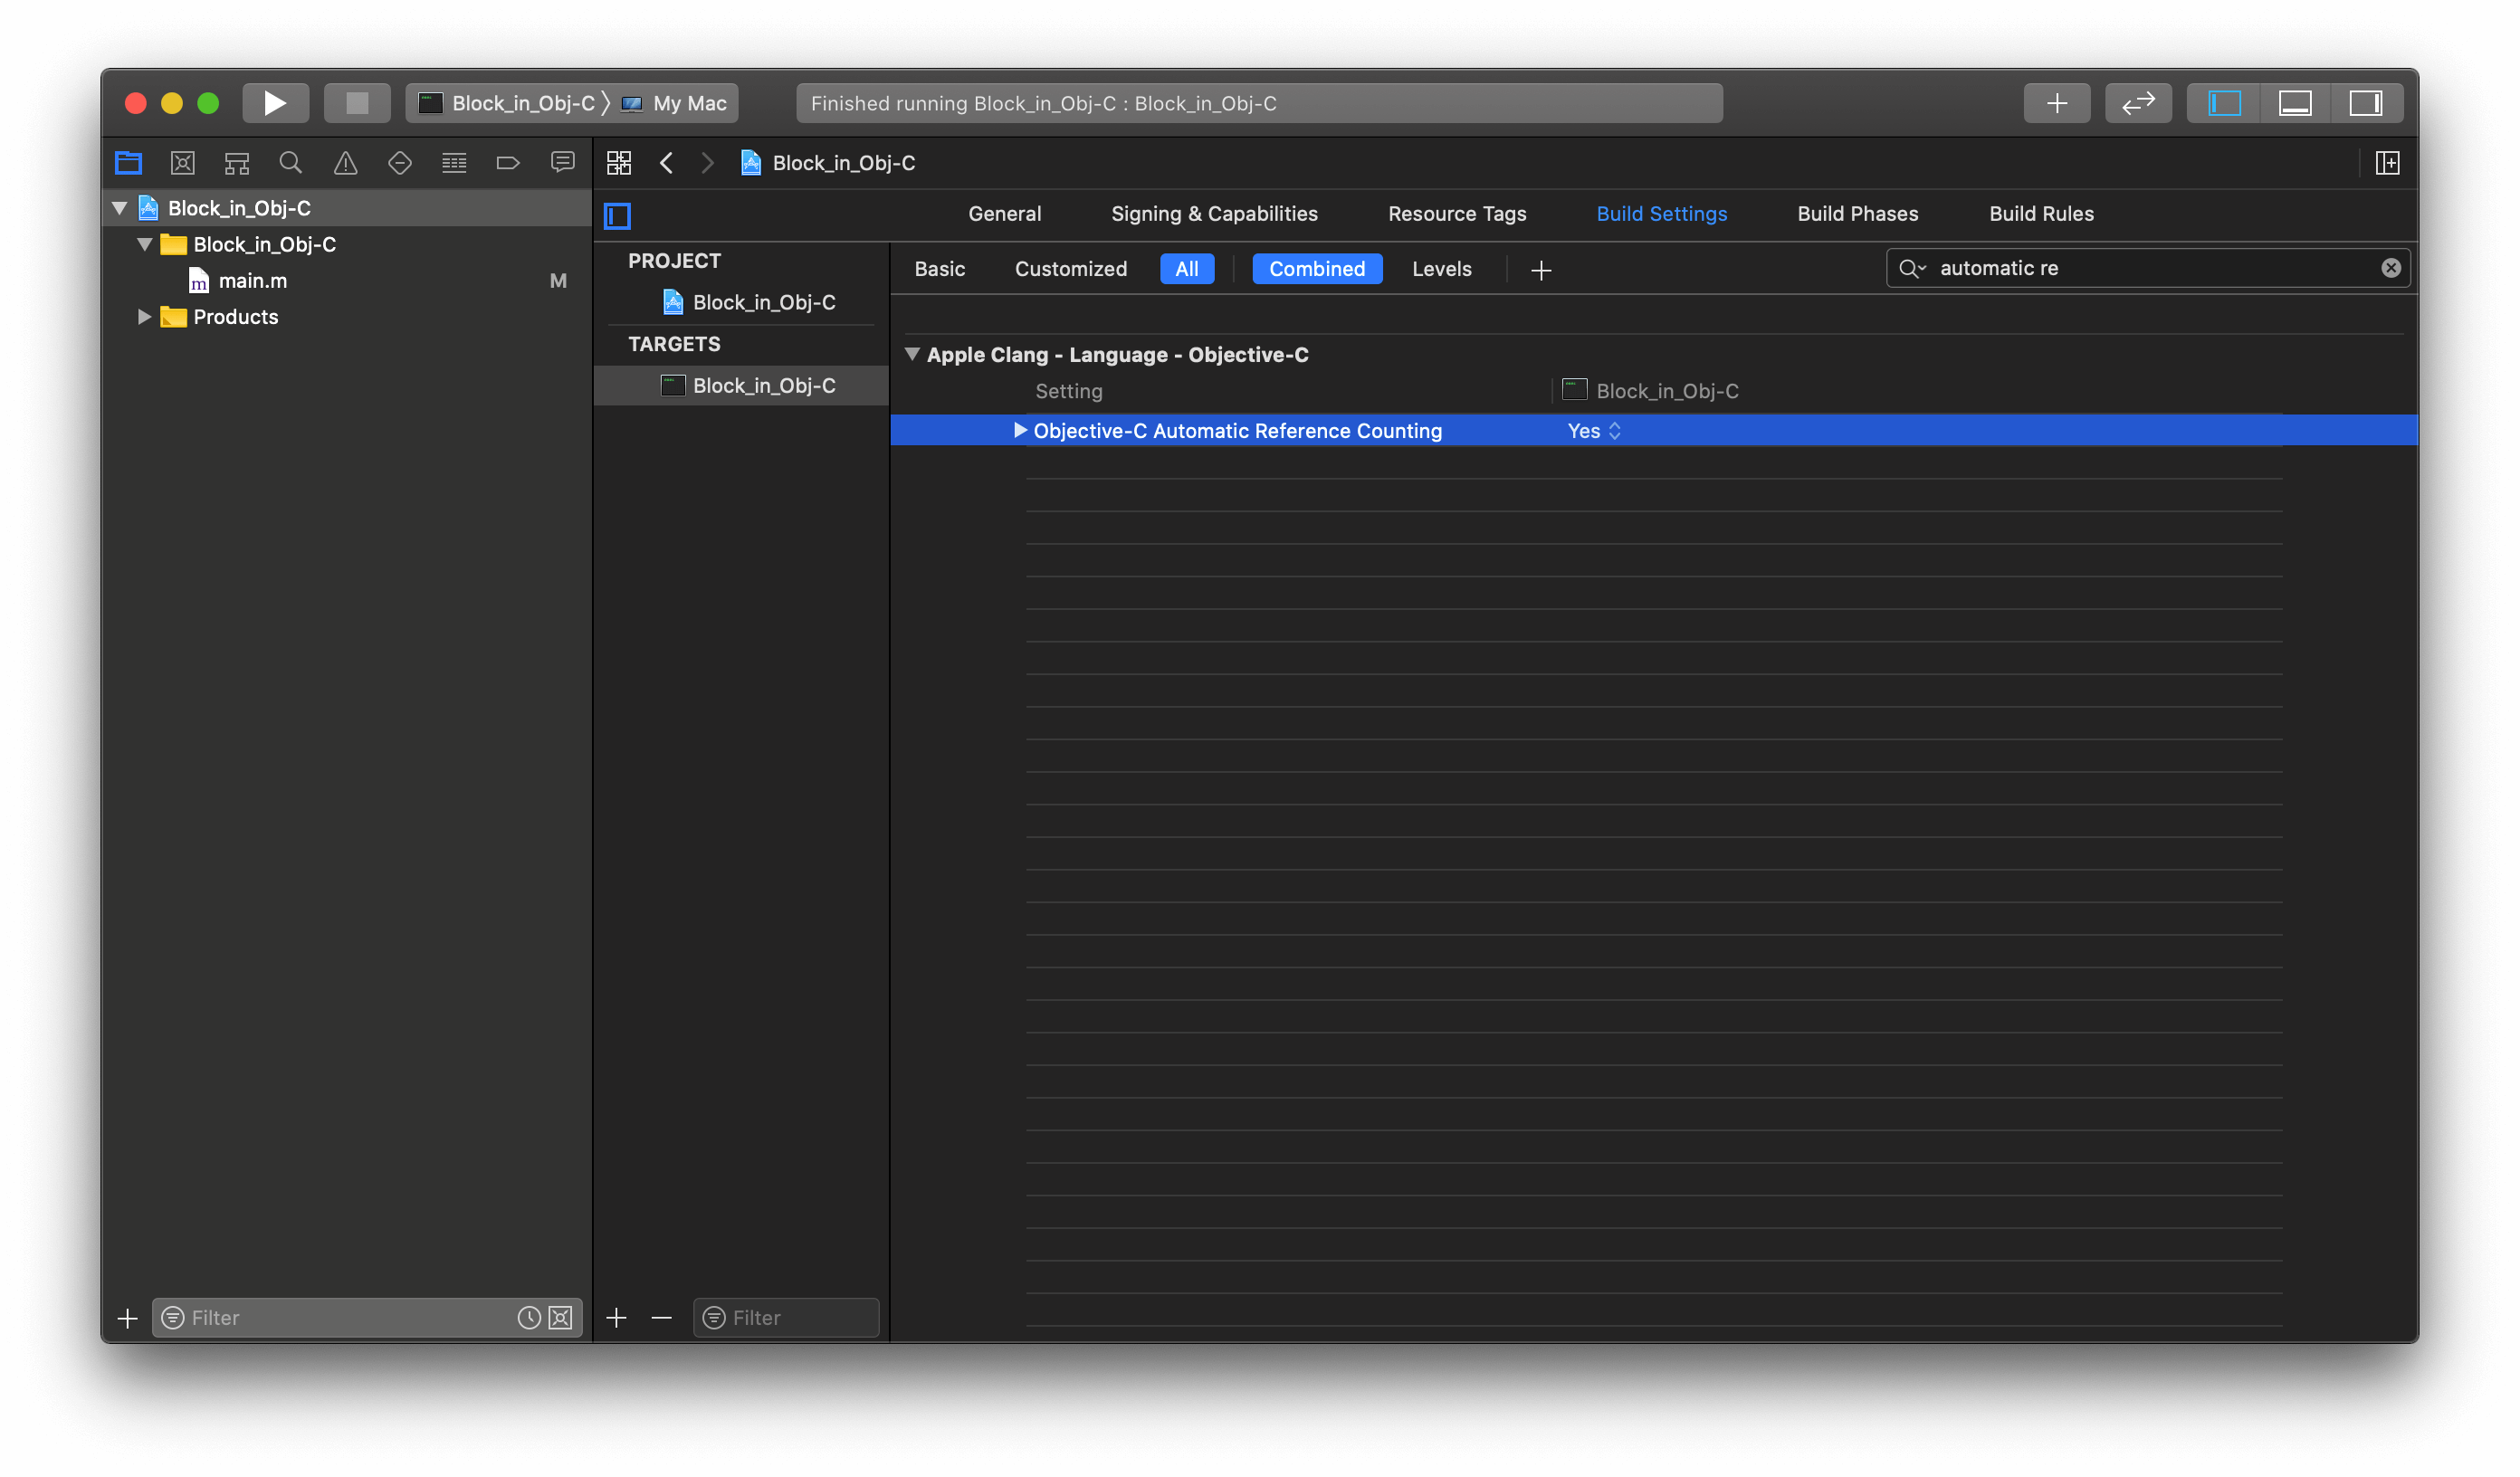Open the Report navigator speech-bubble icon

coord(563,163)
